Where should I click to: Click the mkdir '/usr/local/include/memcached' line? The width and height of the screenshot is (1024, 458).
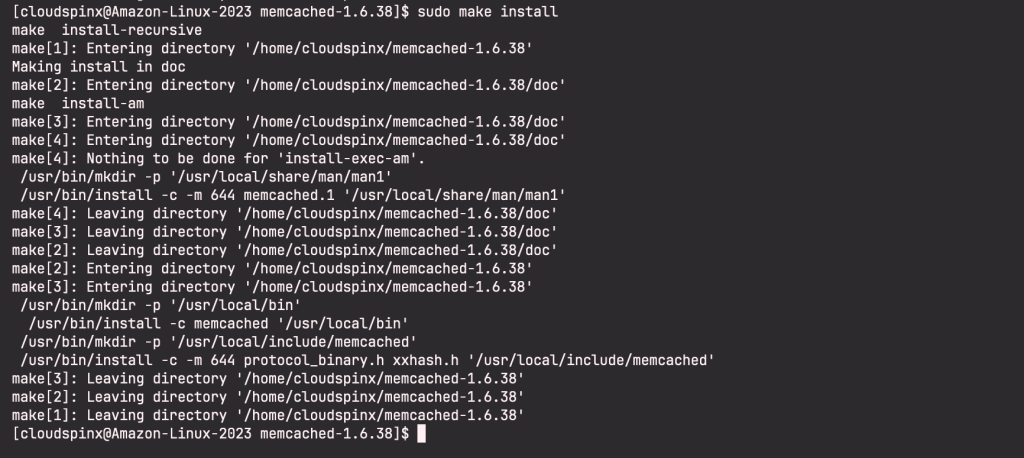(219, 342)
